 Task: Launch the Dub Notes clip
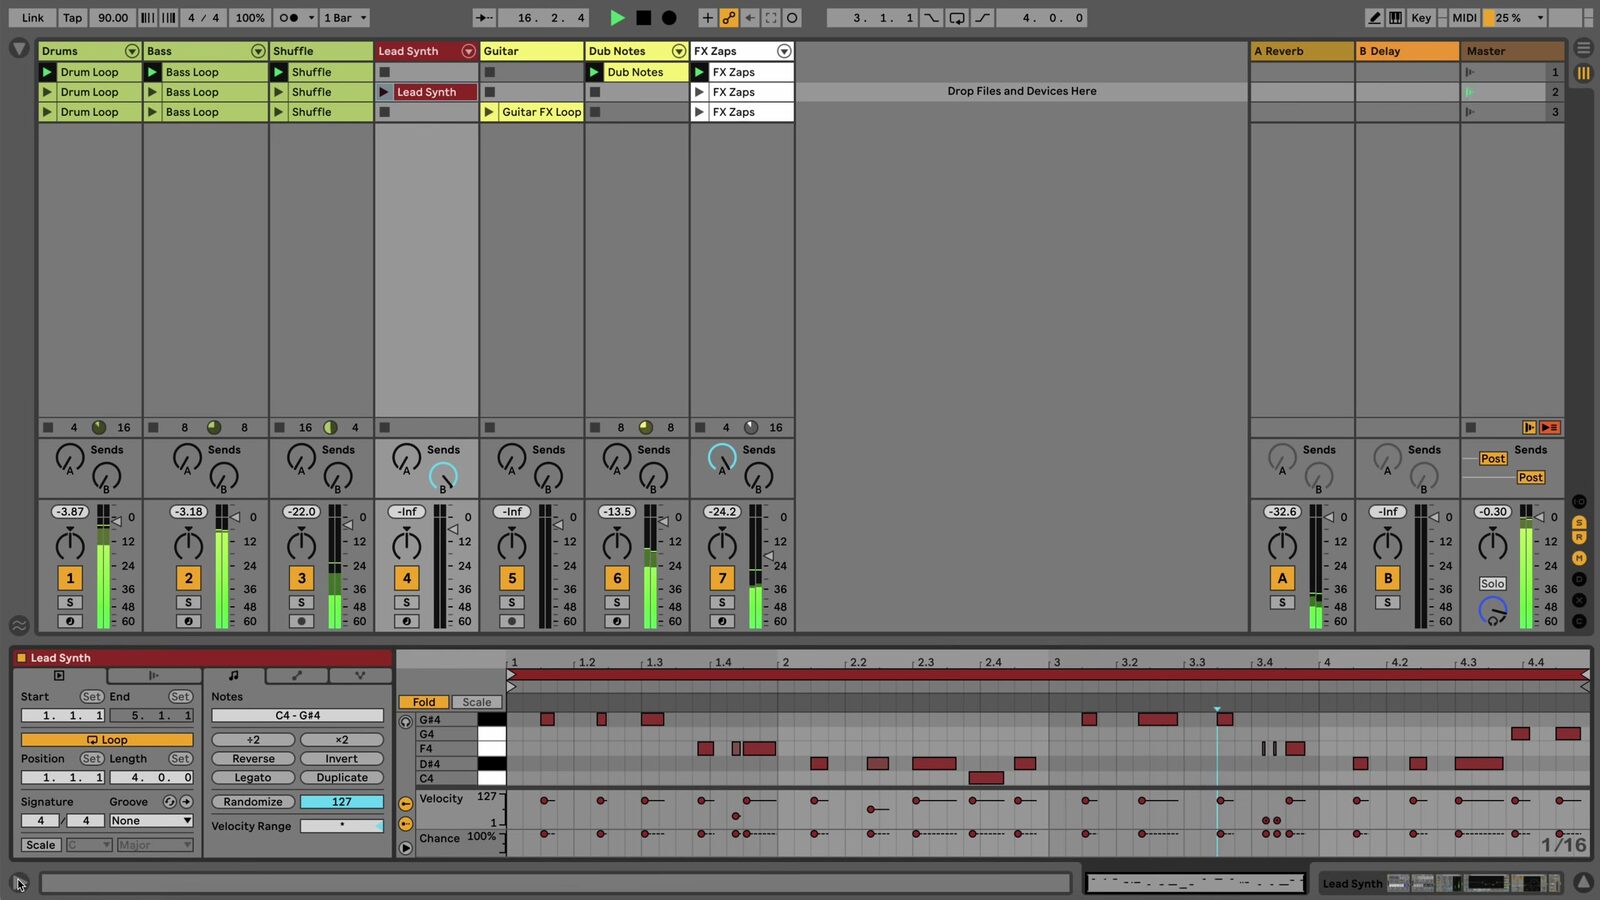tap(594, 72)
